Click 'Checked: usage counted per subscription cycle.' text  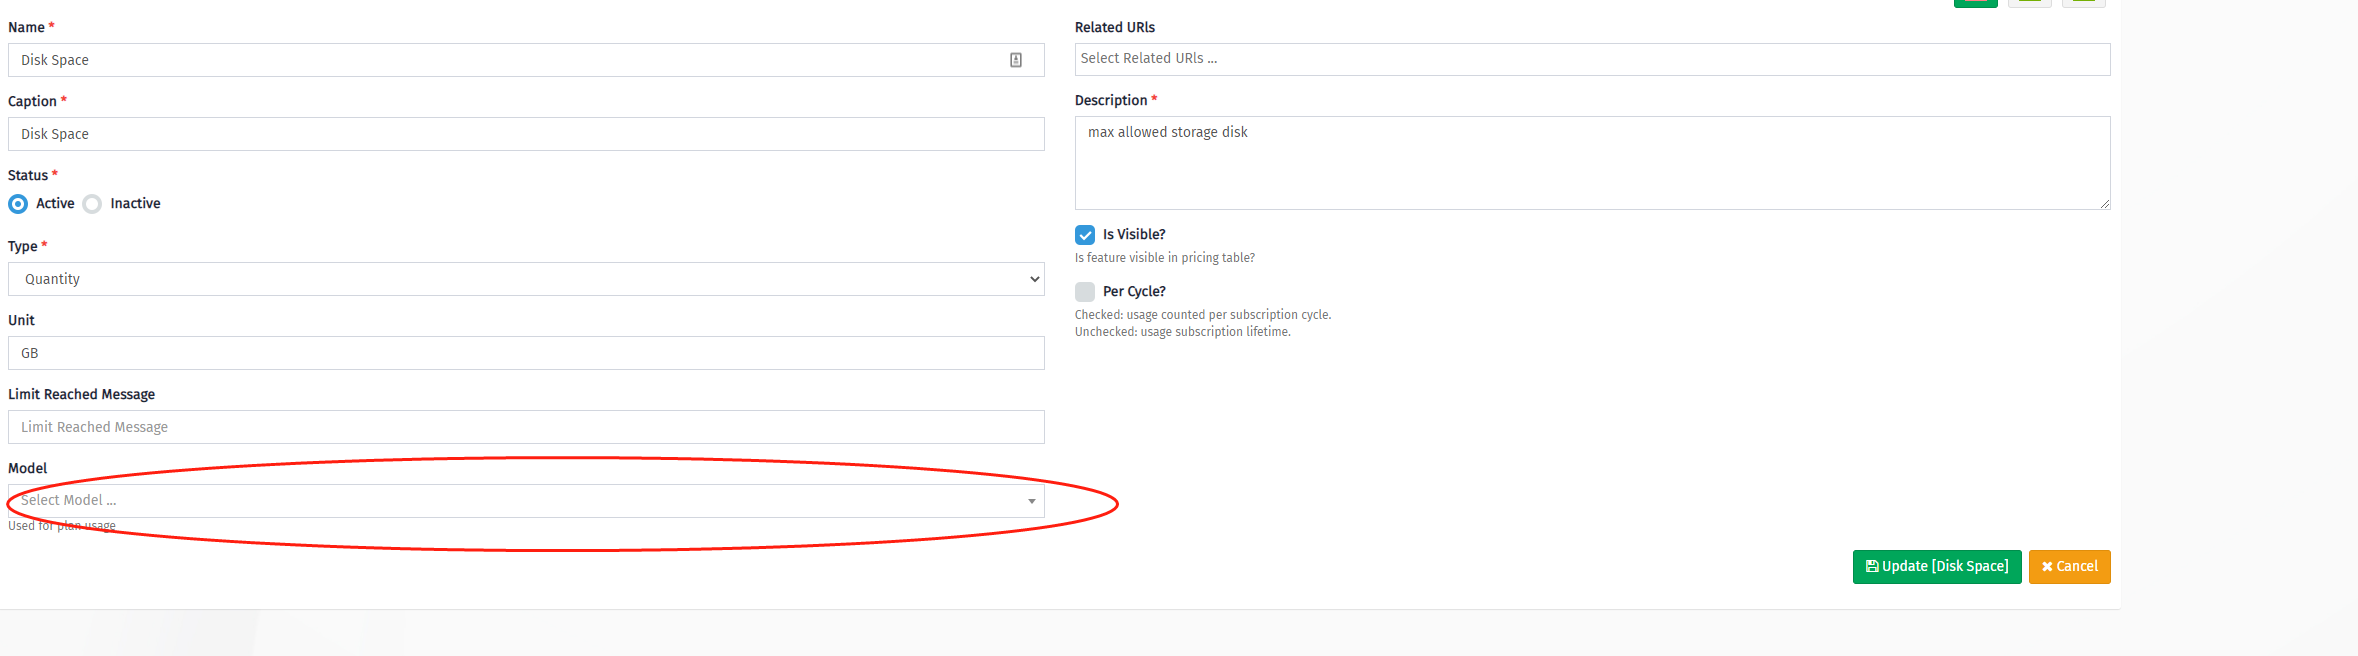(x=1203, y=315)
